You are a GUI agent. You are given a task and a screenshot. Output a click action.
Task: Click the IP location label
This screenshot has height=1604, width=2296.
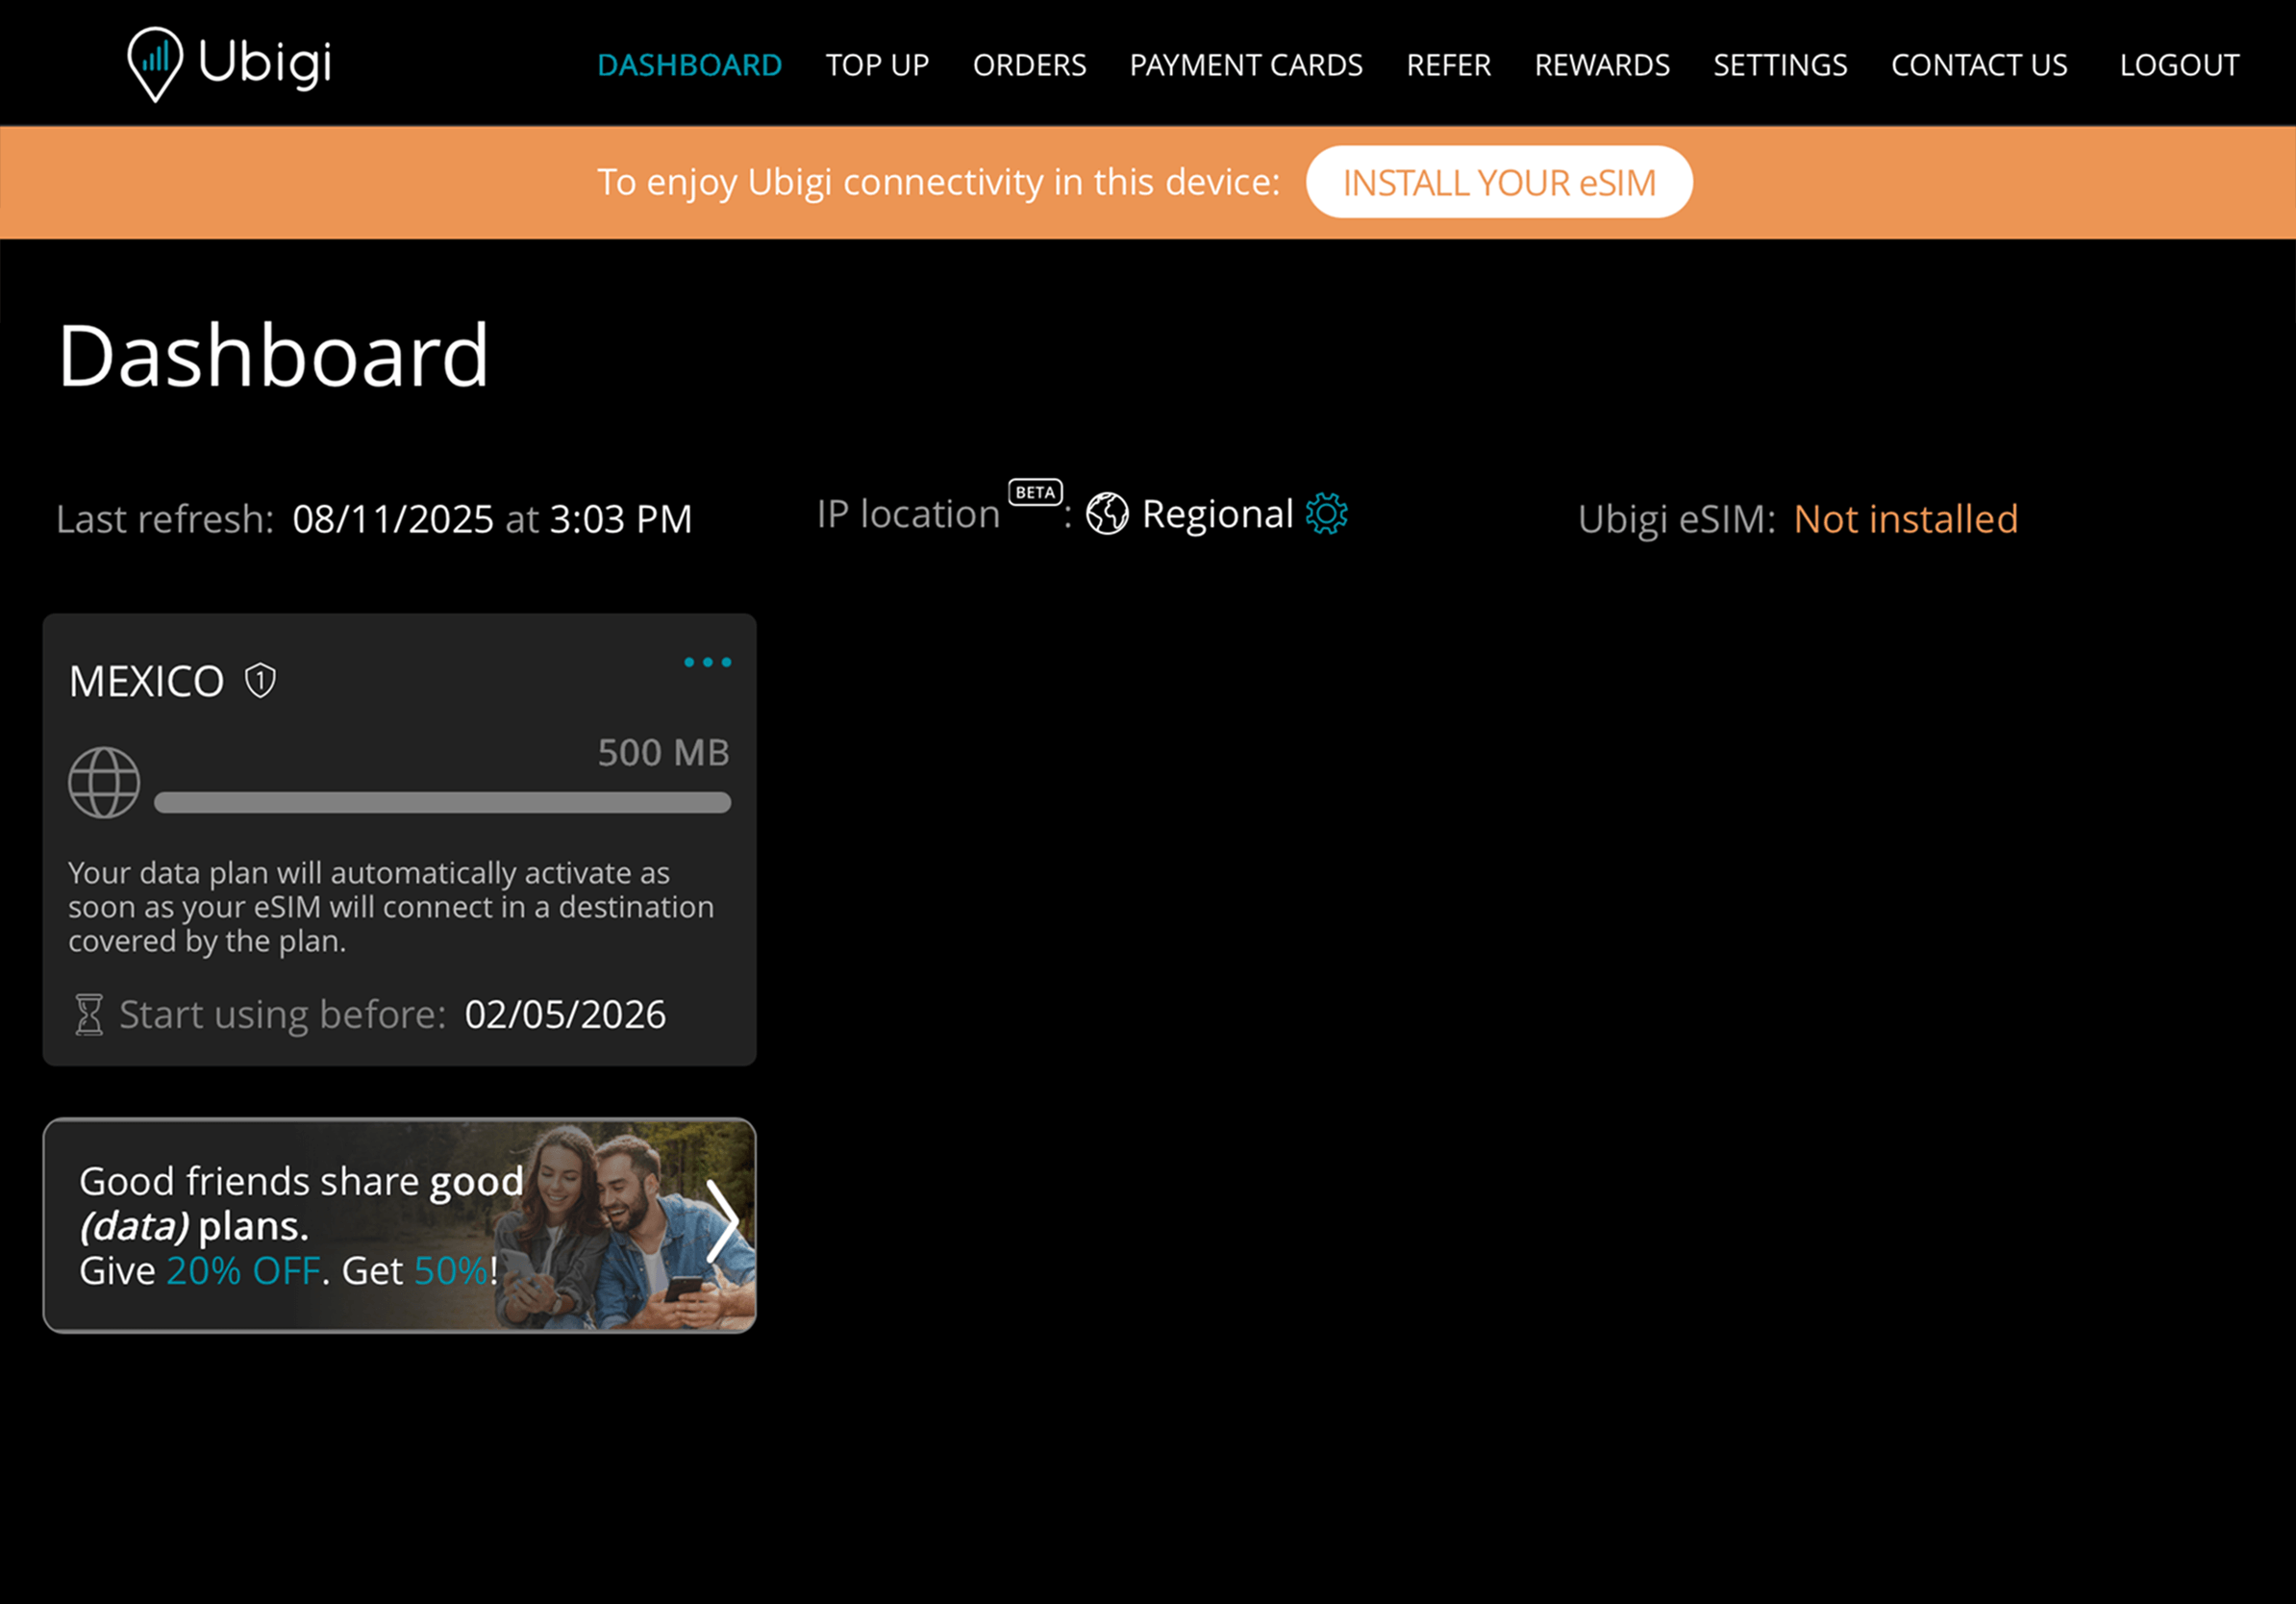908,514
